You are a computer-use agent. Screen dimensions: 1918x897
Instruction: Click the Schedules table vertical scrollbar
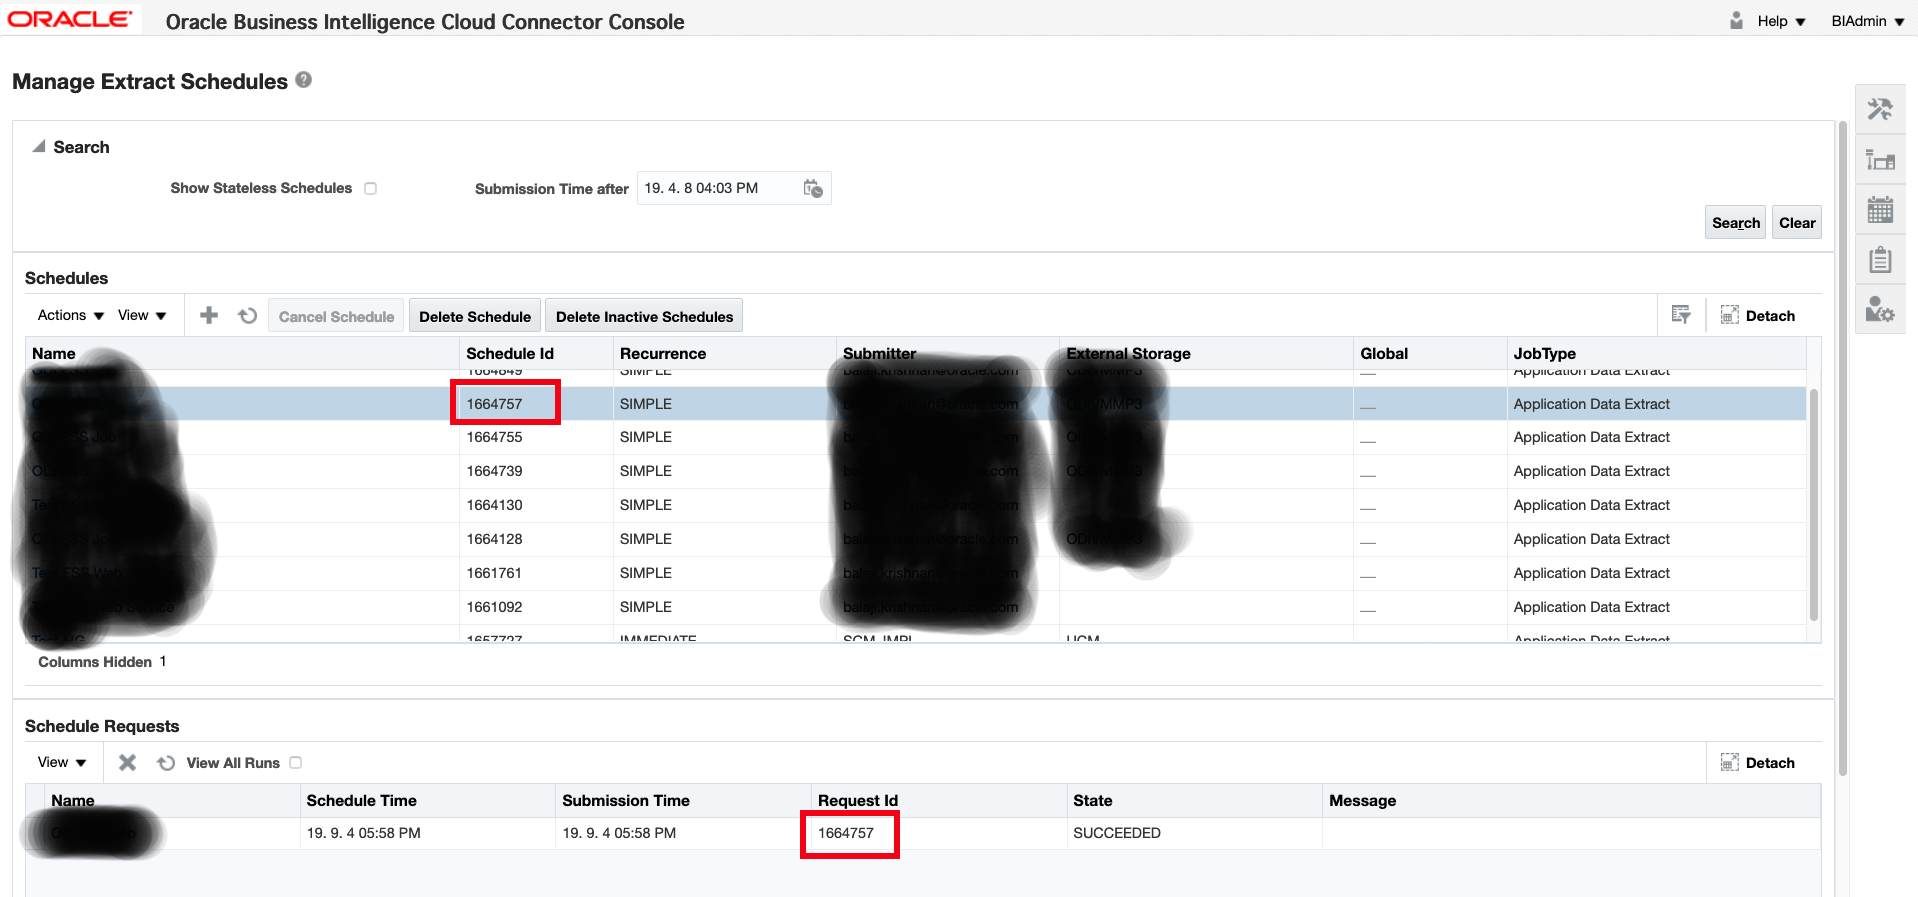click(1813, 500)
